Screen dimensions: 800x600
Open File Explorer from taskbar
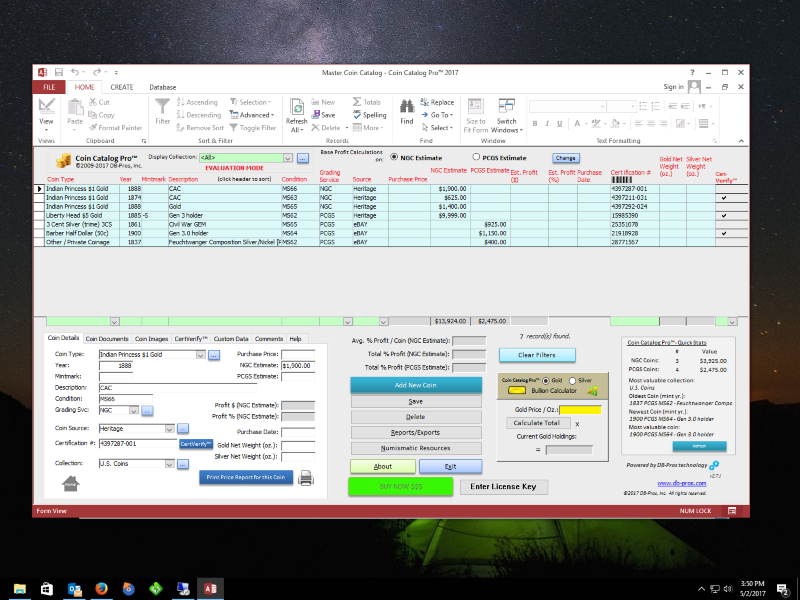coord(19,589)
